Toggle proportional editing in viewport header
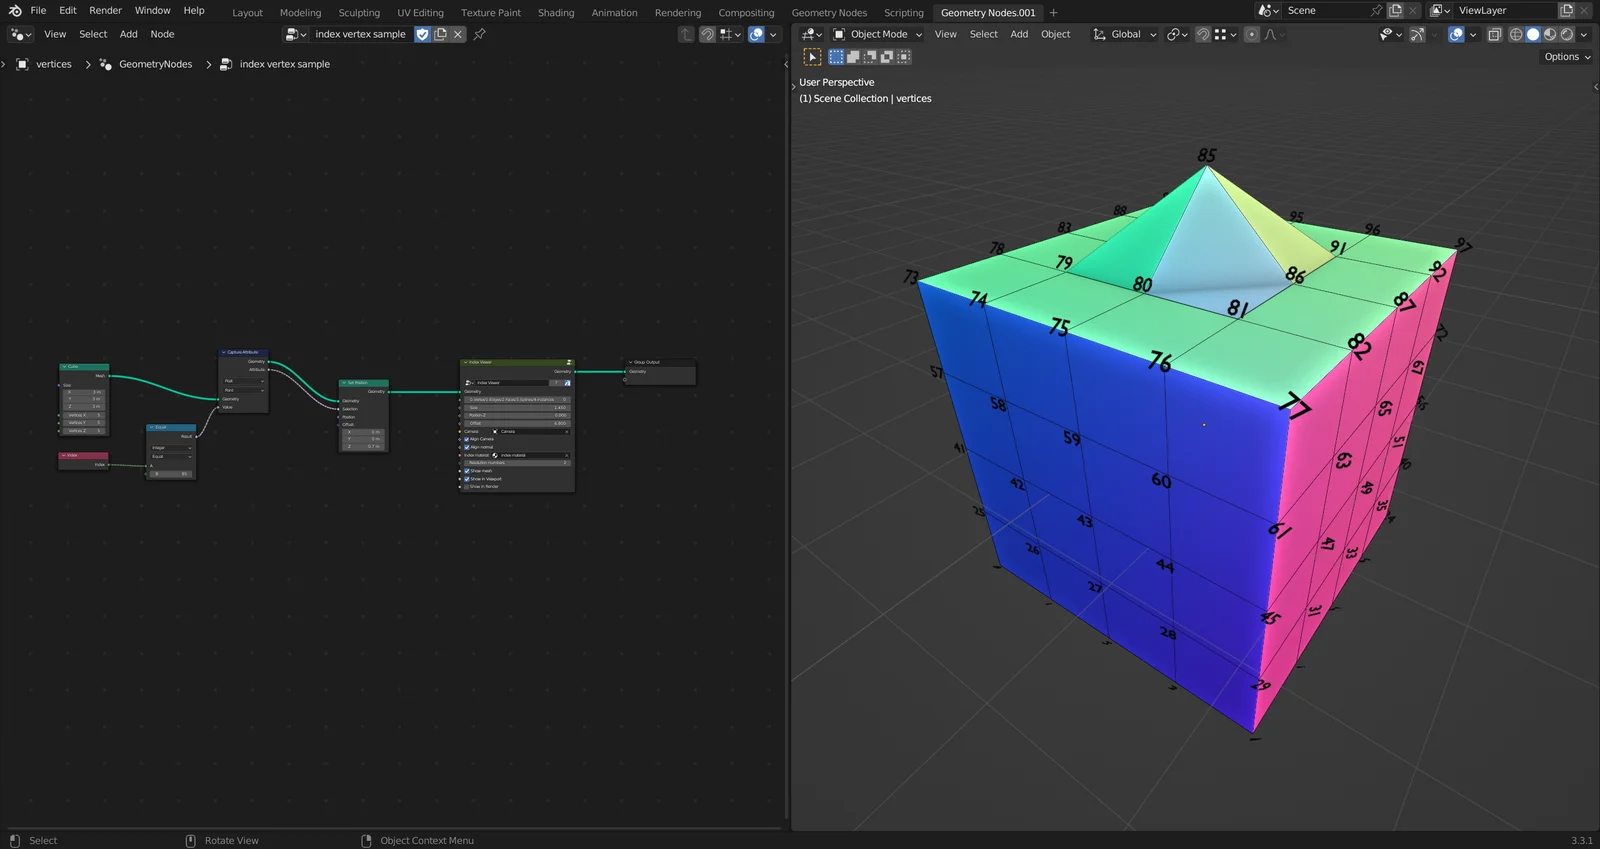The height and width of the screenshot is (849, 1600). coord(1251,34)
